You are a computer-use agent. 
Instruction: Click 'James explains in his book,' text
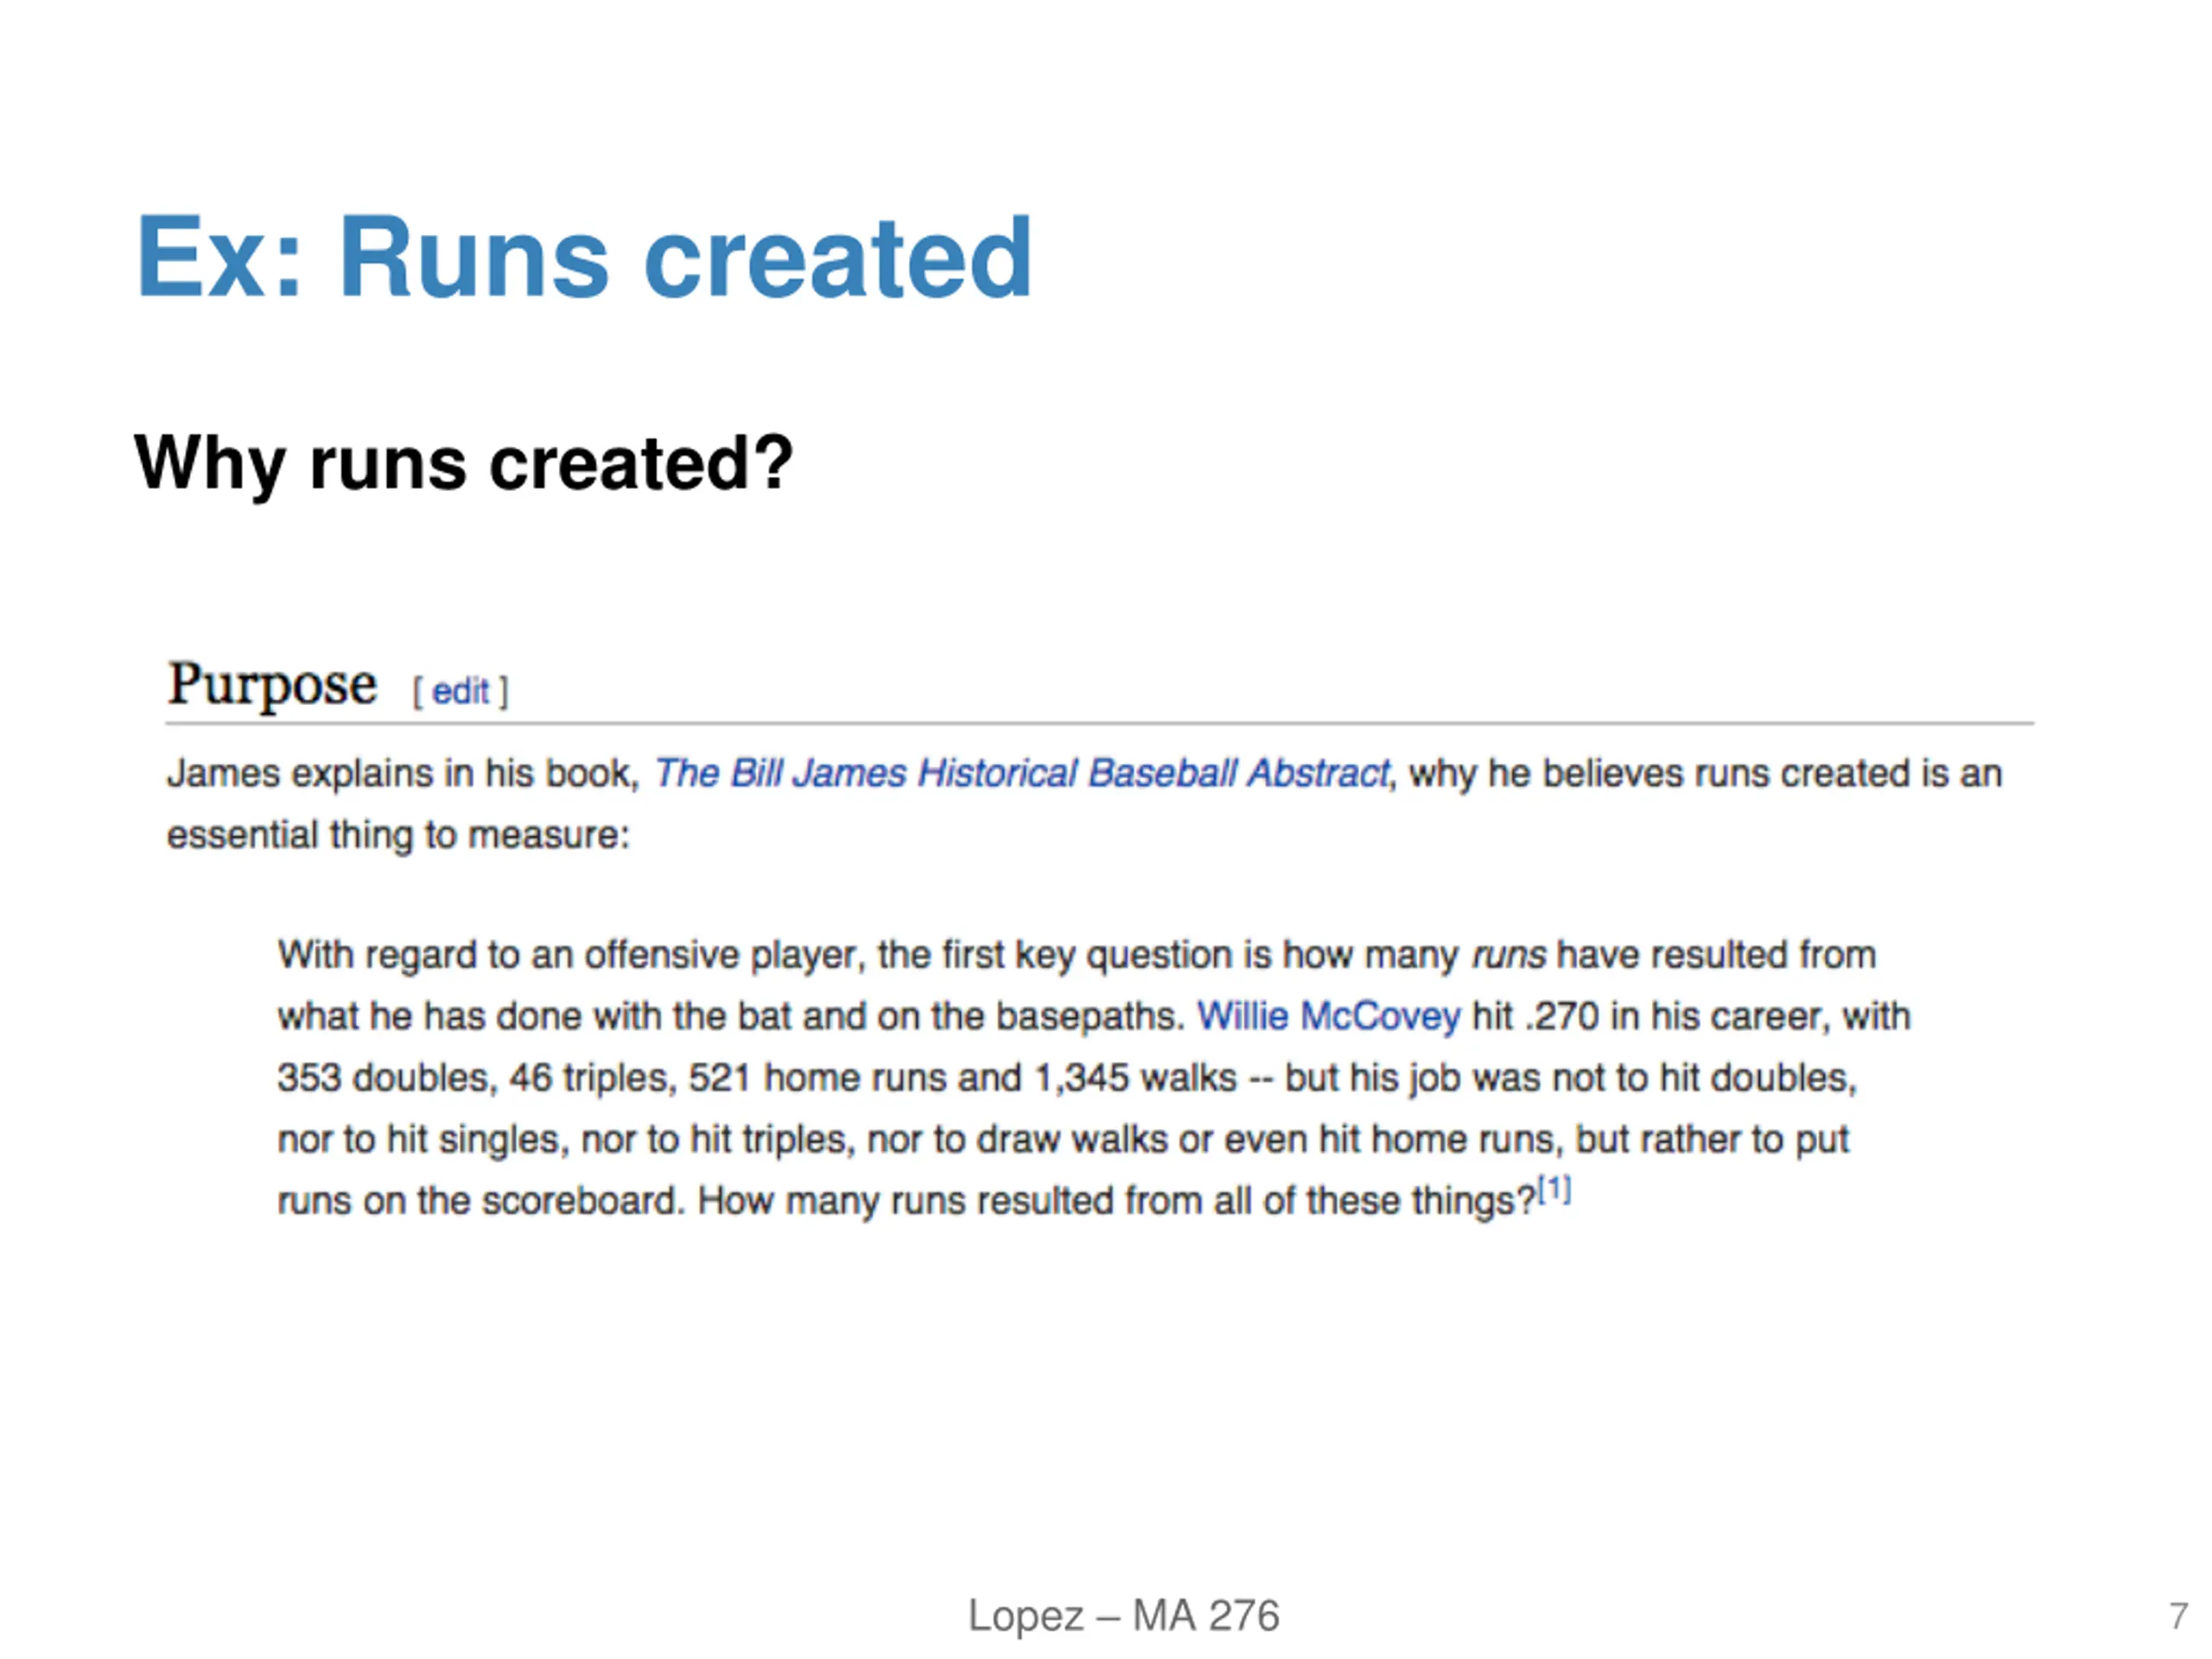coord(403,774)
